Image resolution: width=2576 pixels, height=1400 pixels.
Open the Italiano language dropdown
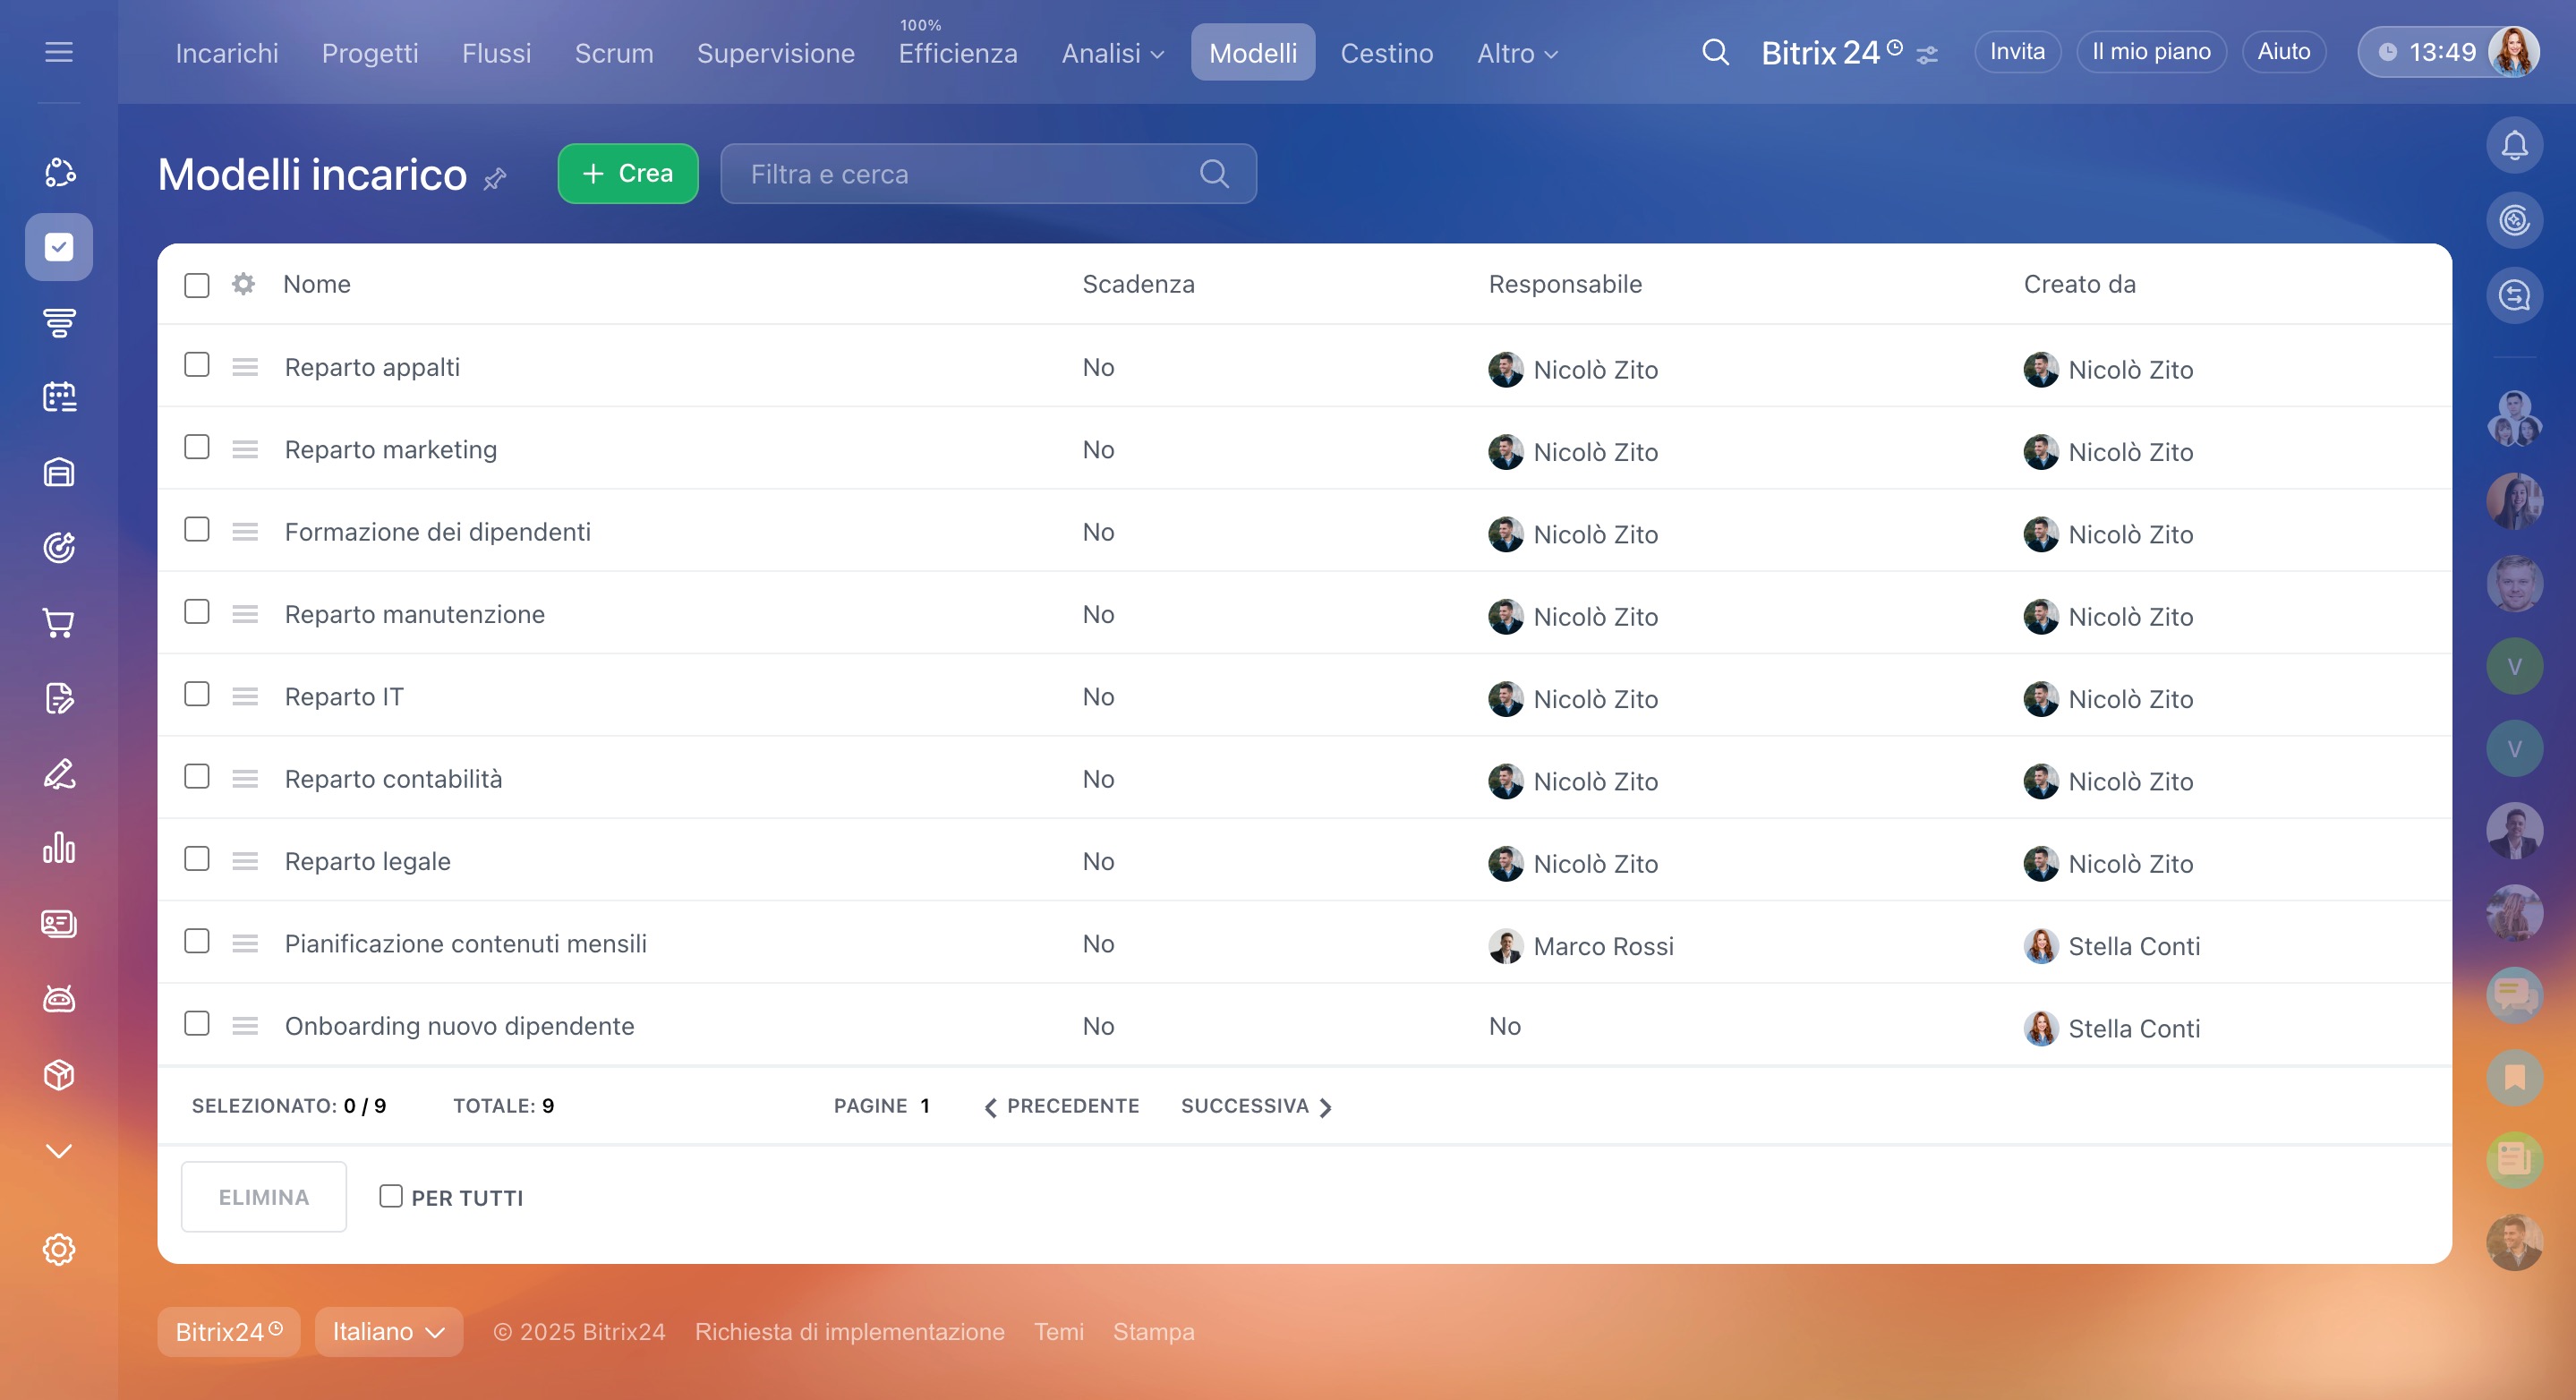click(x=388, y=1332)
